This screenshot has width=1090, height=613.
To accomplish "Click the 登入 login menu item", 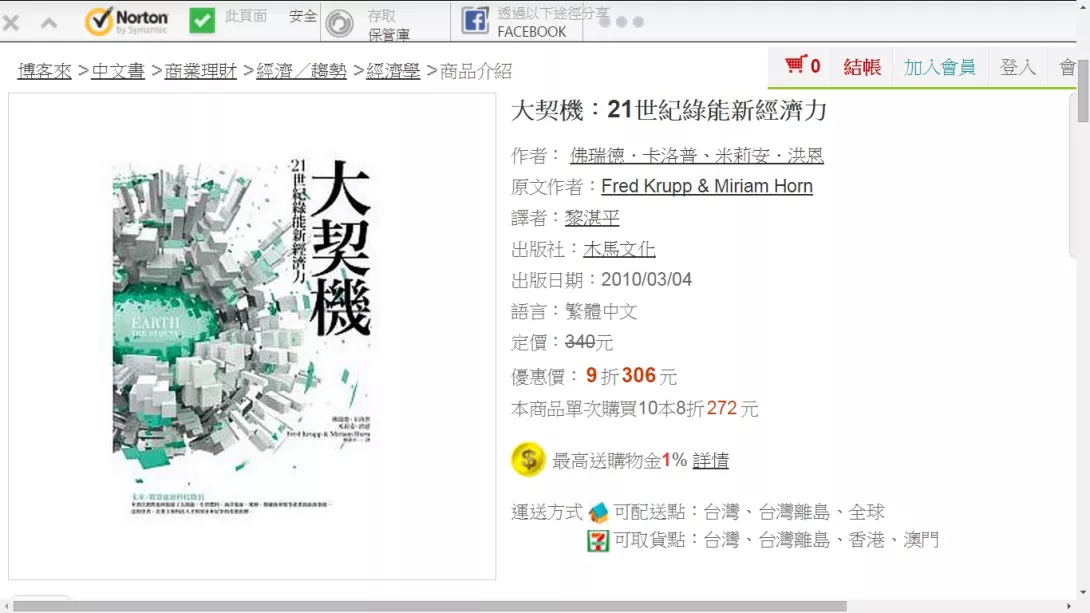I will click(x=1018, y=67).
